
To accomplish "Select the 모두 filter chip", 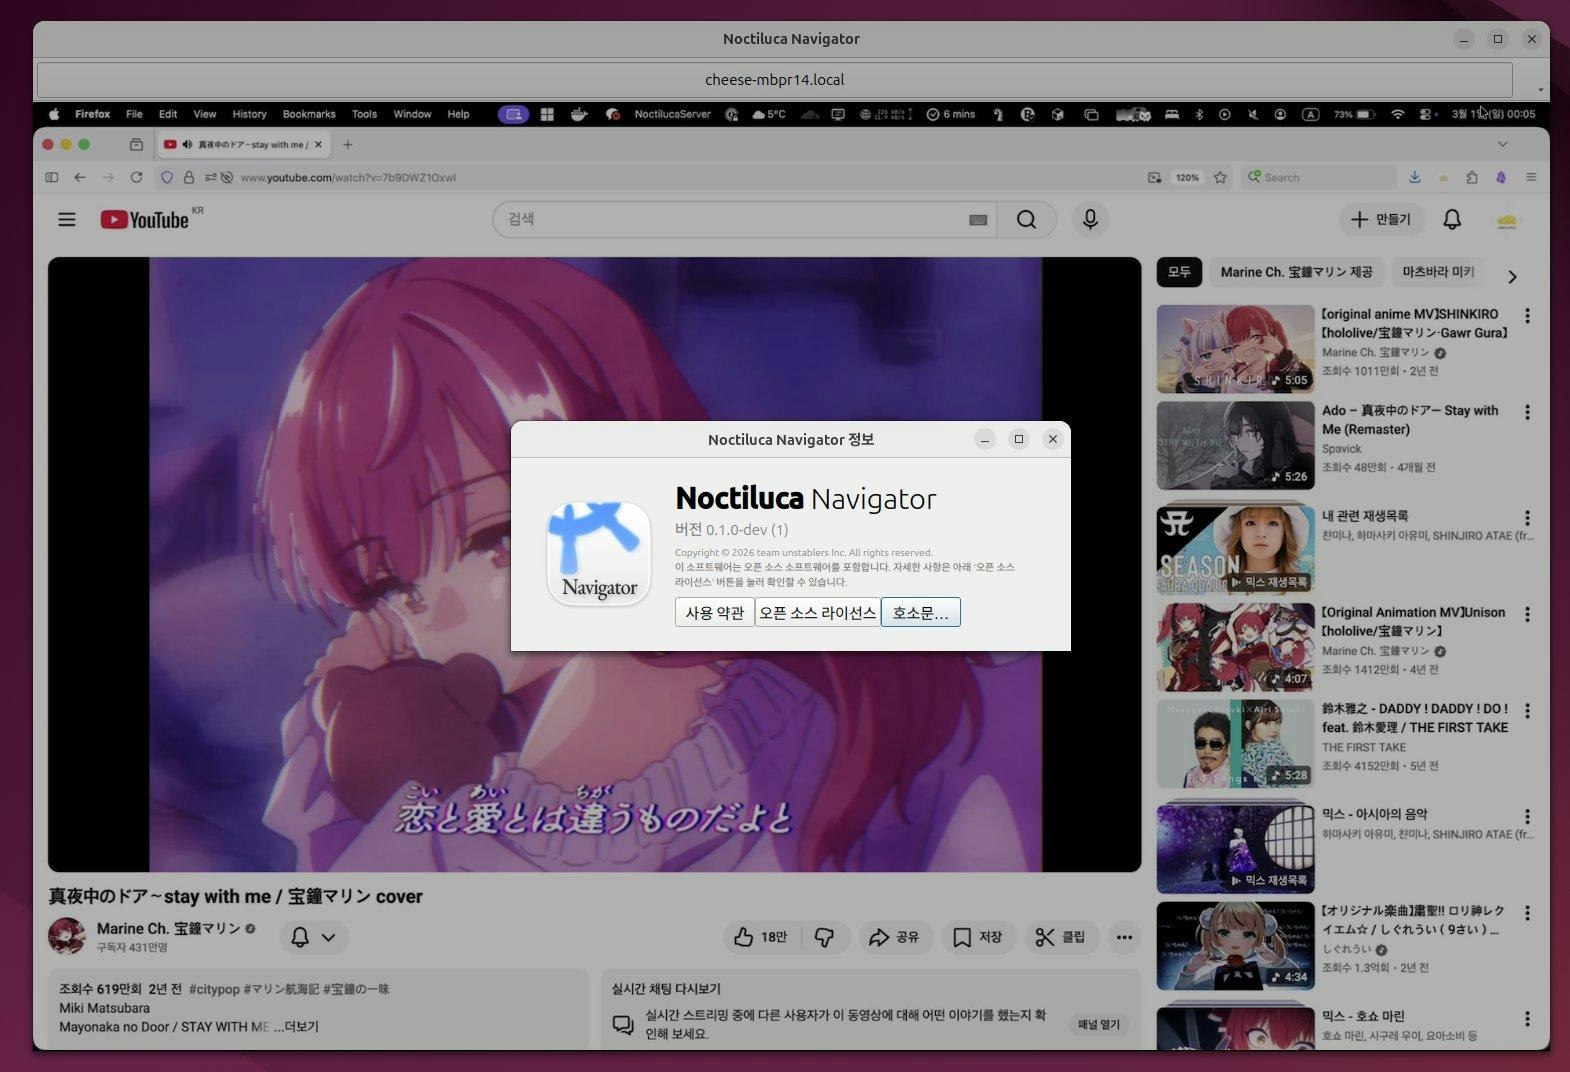I will click(x=1179, y=272).
